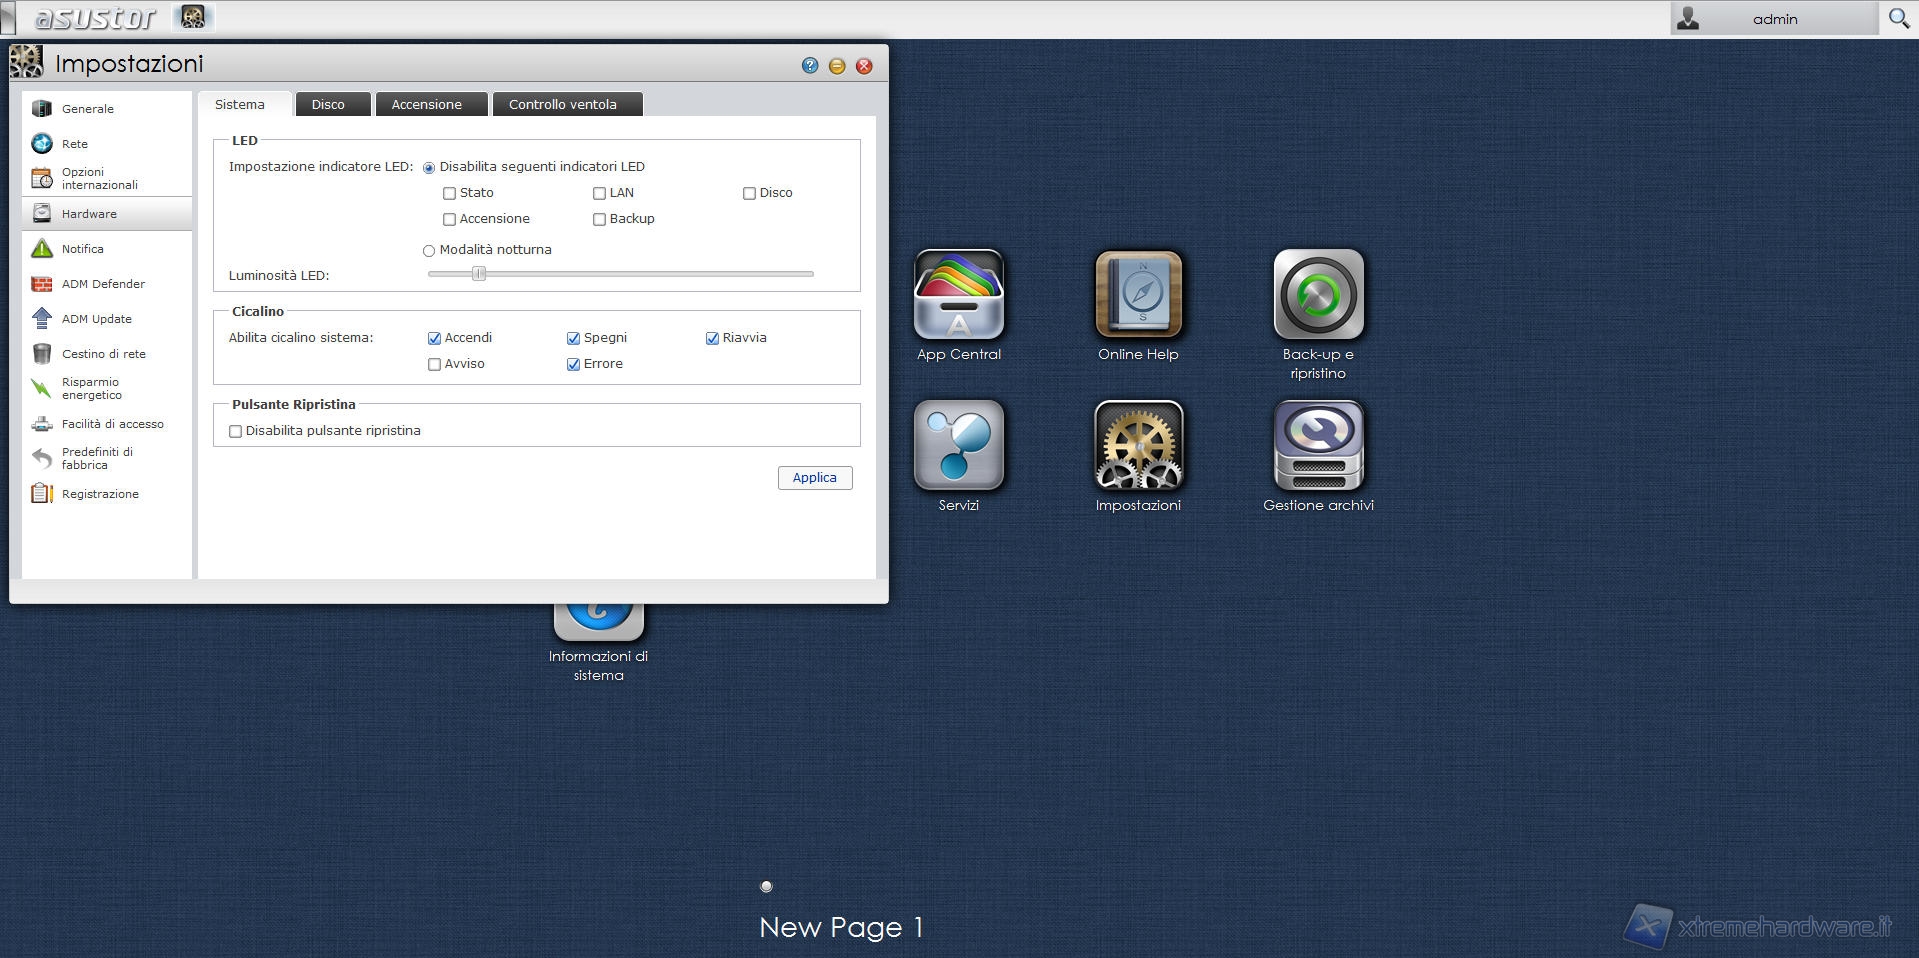Click the Applica button
This screenshot has height=958, width=1919.
tap(814, 478)
